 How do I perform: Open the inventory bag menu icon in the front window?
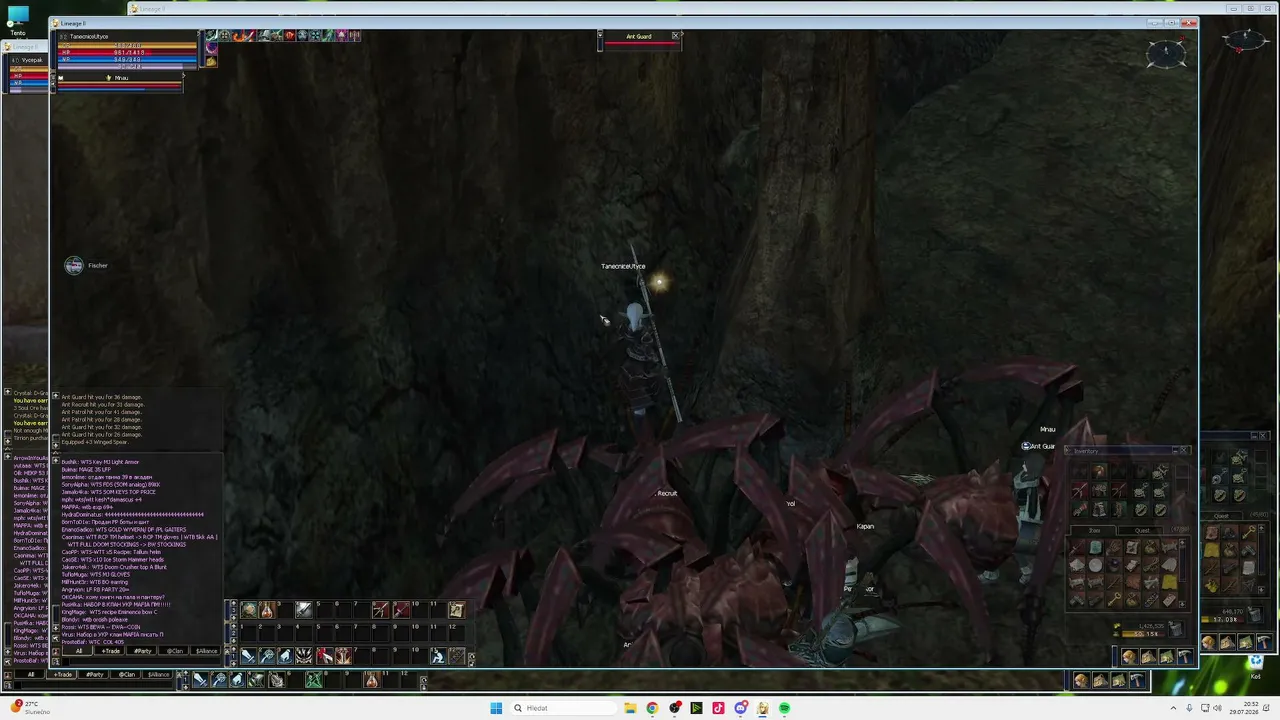(x=1148, y=657)
